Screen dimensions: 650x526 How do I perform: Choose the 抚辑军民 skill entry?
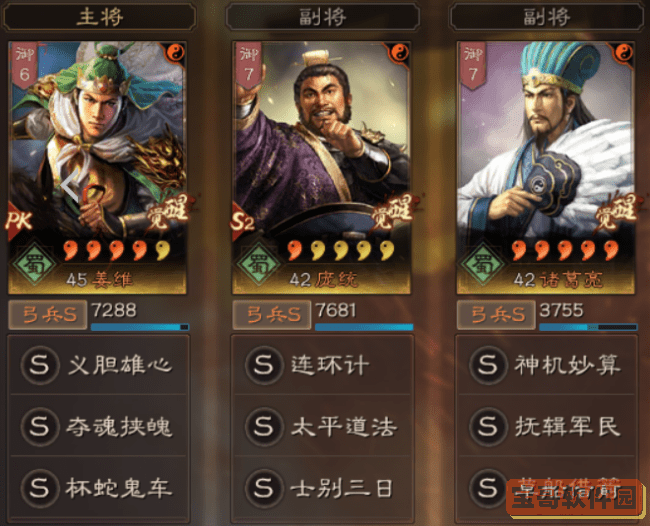(547, 426)
